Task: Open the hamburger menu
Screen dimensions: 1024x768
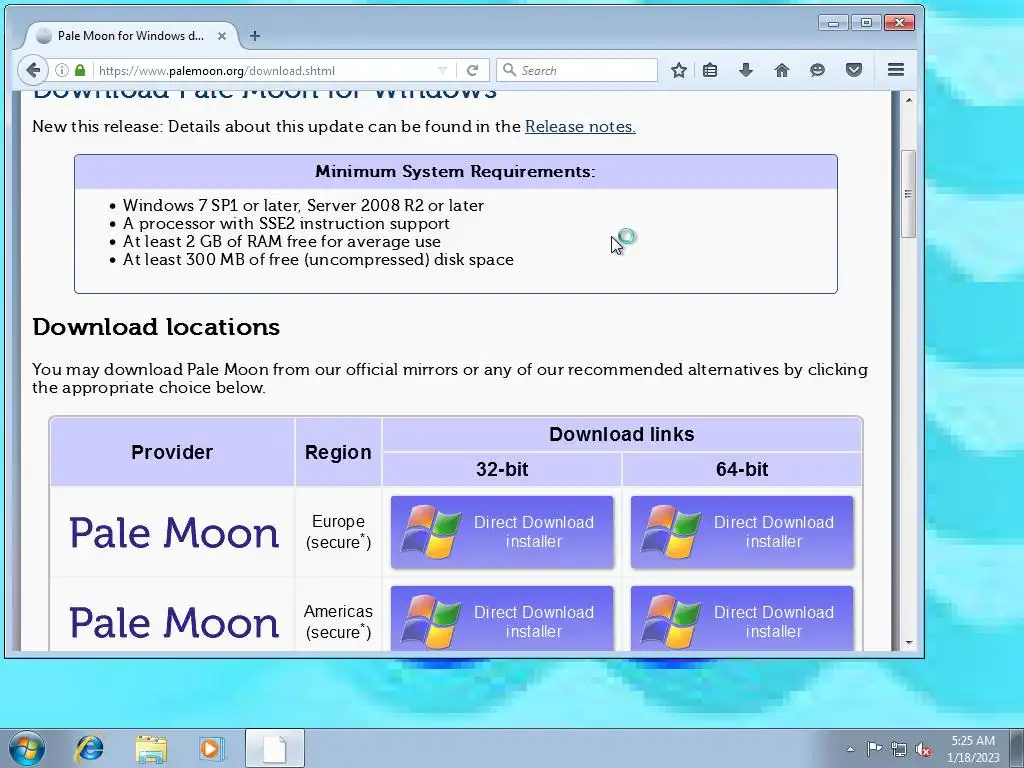Action: (x=896, y=70)
